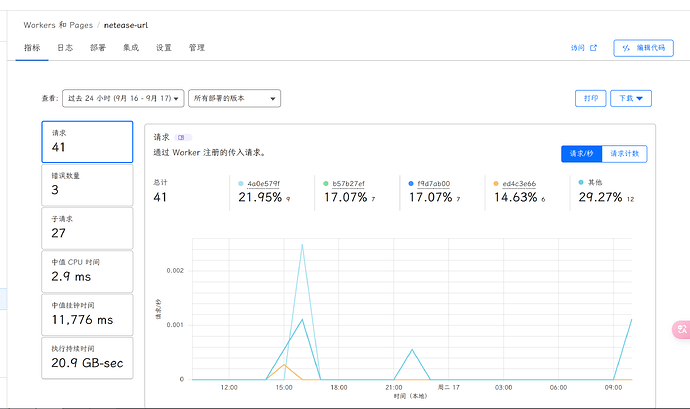Switch to the 部署 deployments tab
The width and height of the screenshot is (690, 409).
(x=98, y=48)
